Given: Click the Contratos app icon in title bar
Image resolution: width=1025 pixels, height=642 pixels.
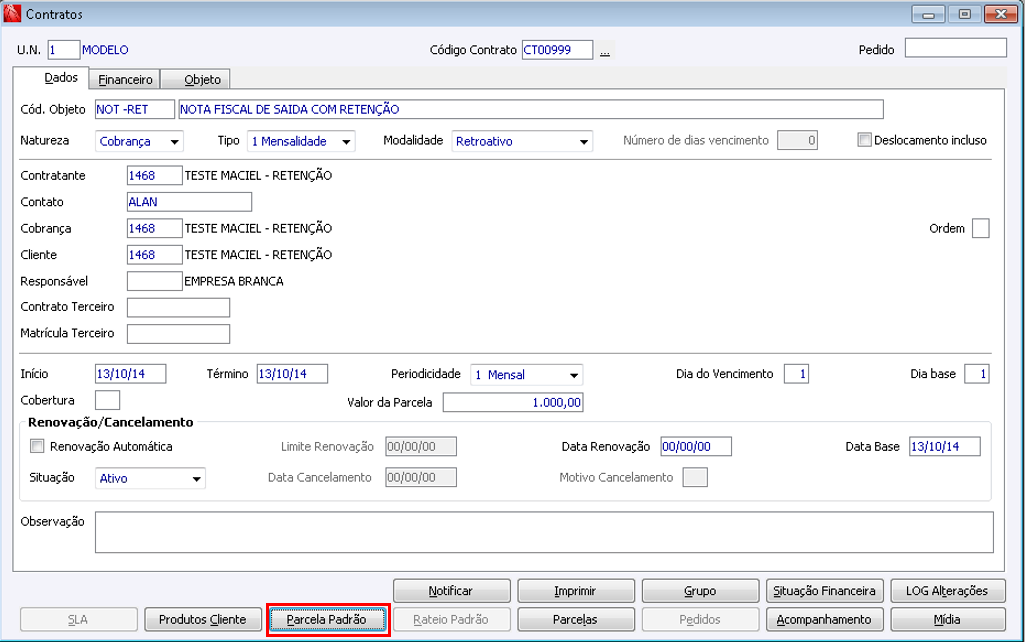Looking at the screenshot, I should tap(12, 13).
